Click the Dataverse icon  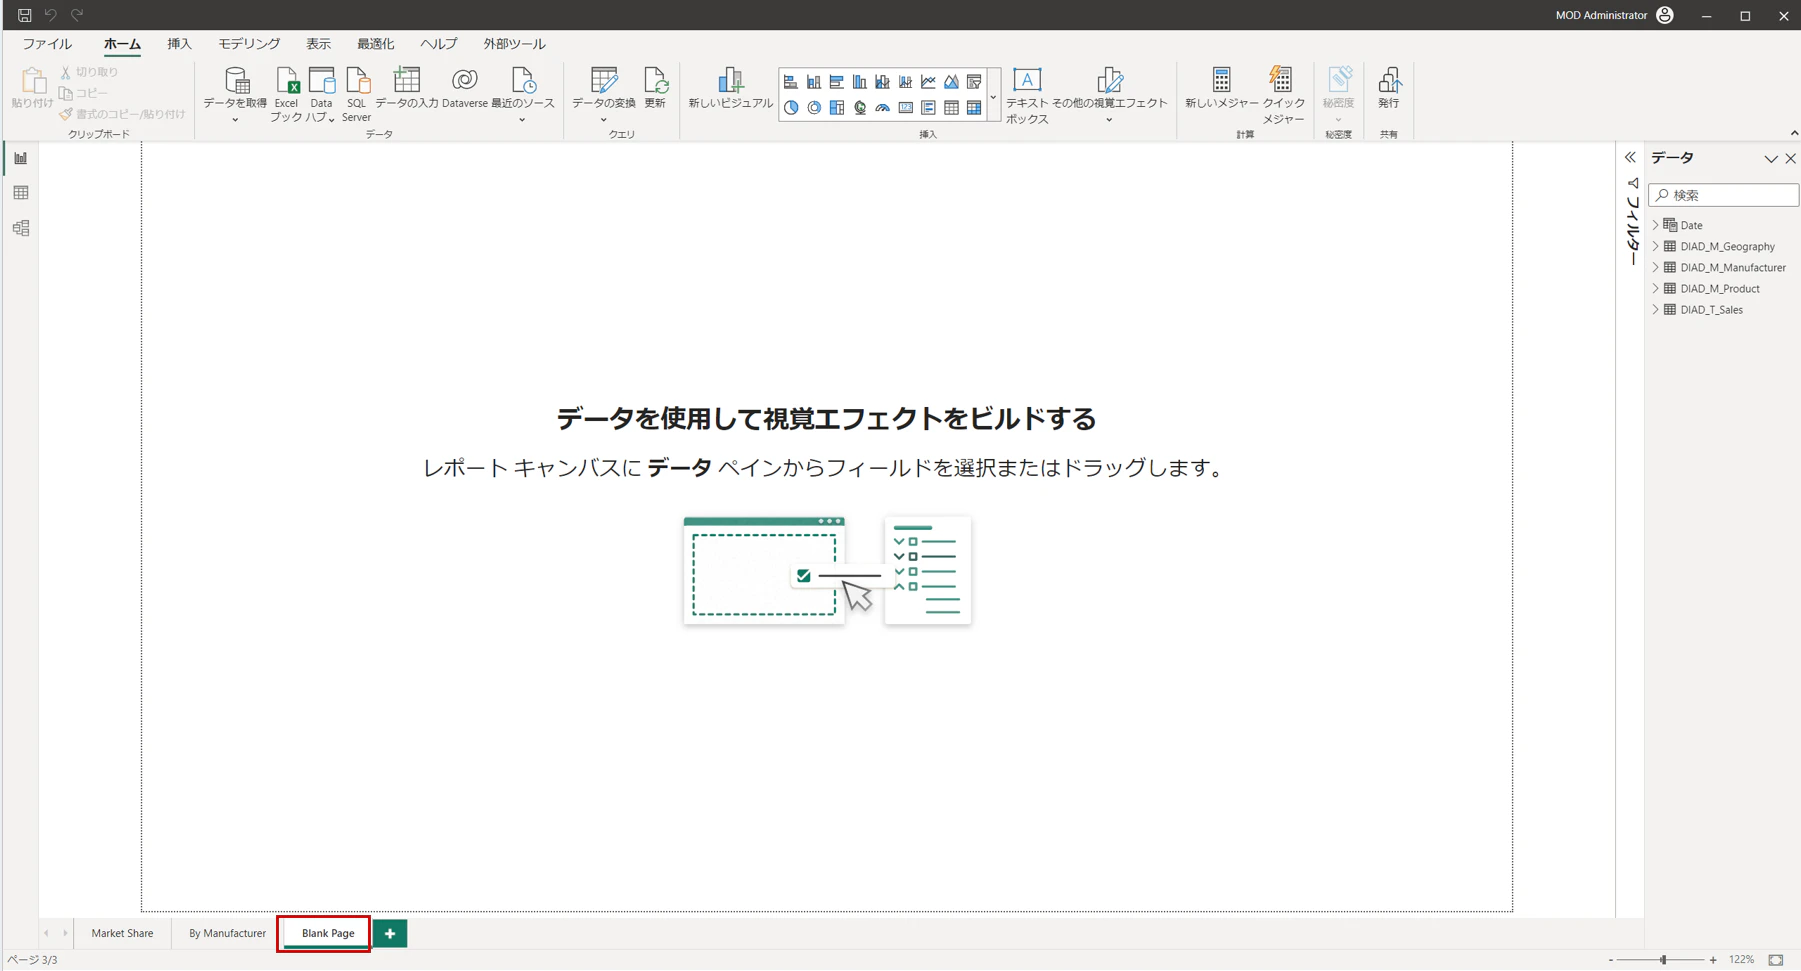click(x=464, y=79)
